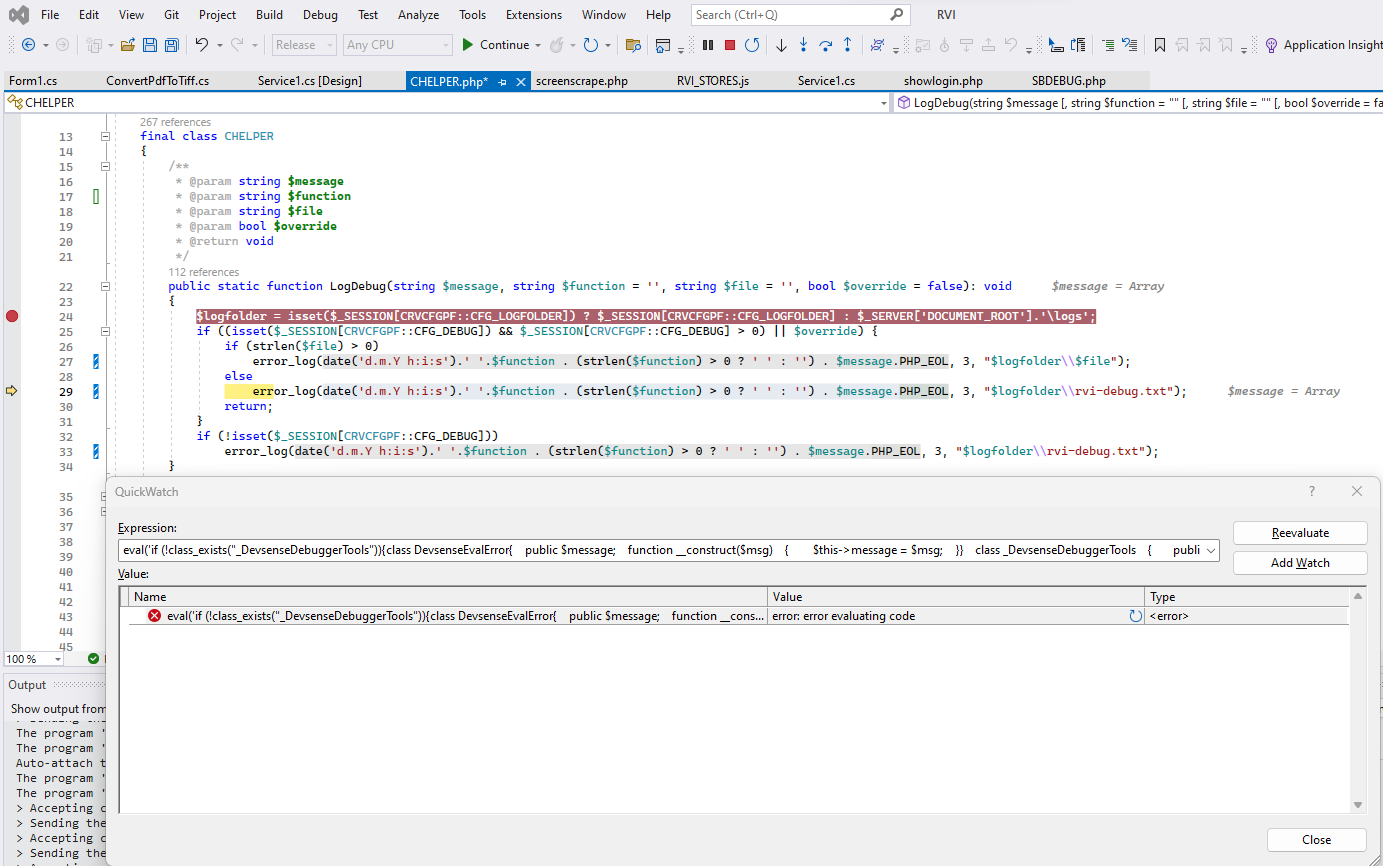Click the Undo icon in toolbar
Image resolution: width=1383 pixels, height=866 pixels.
[x=201, y=45]
